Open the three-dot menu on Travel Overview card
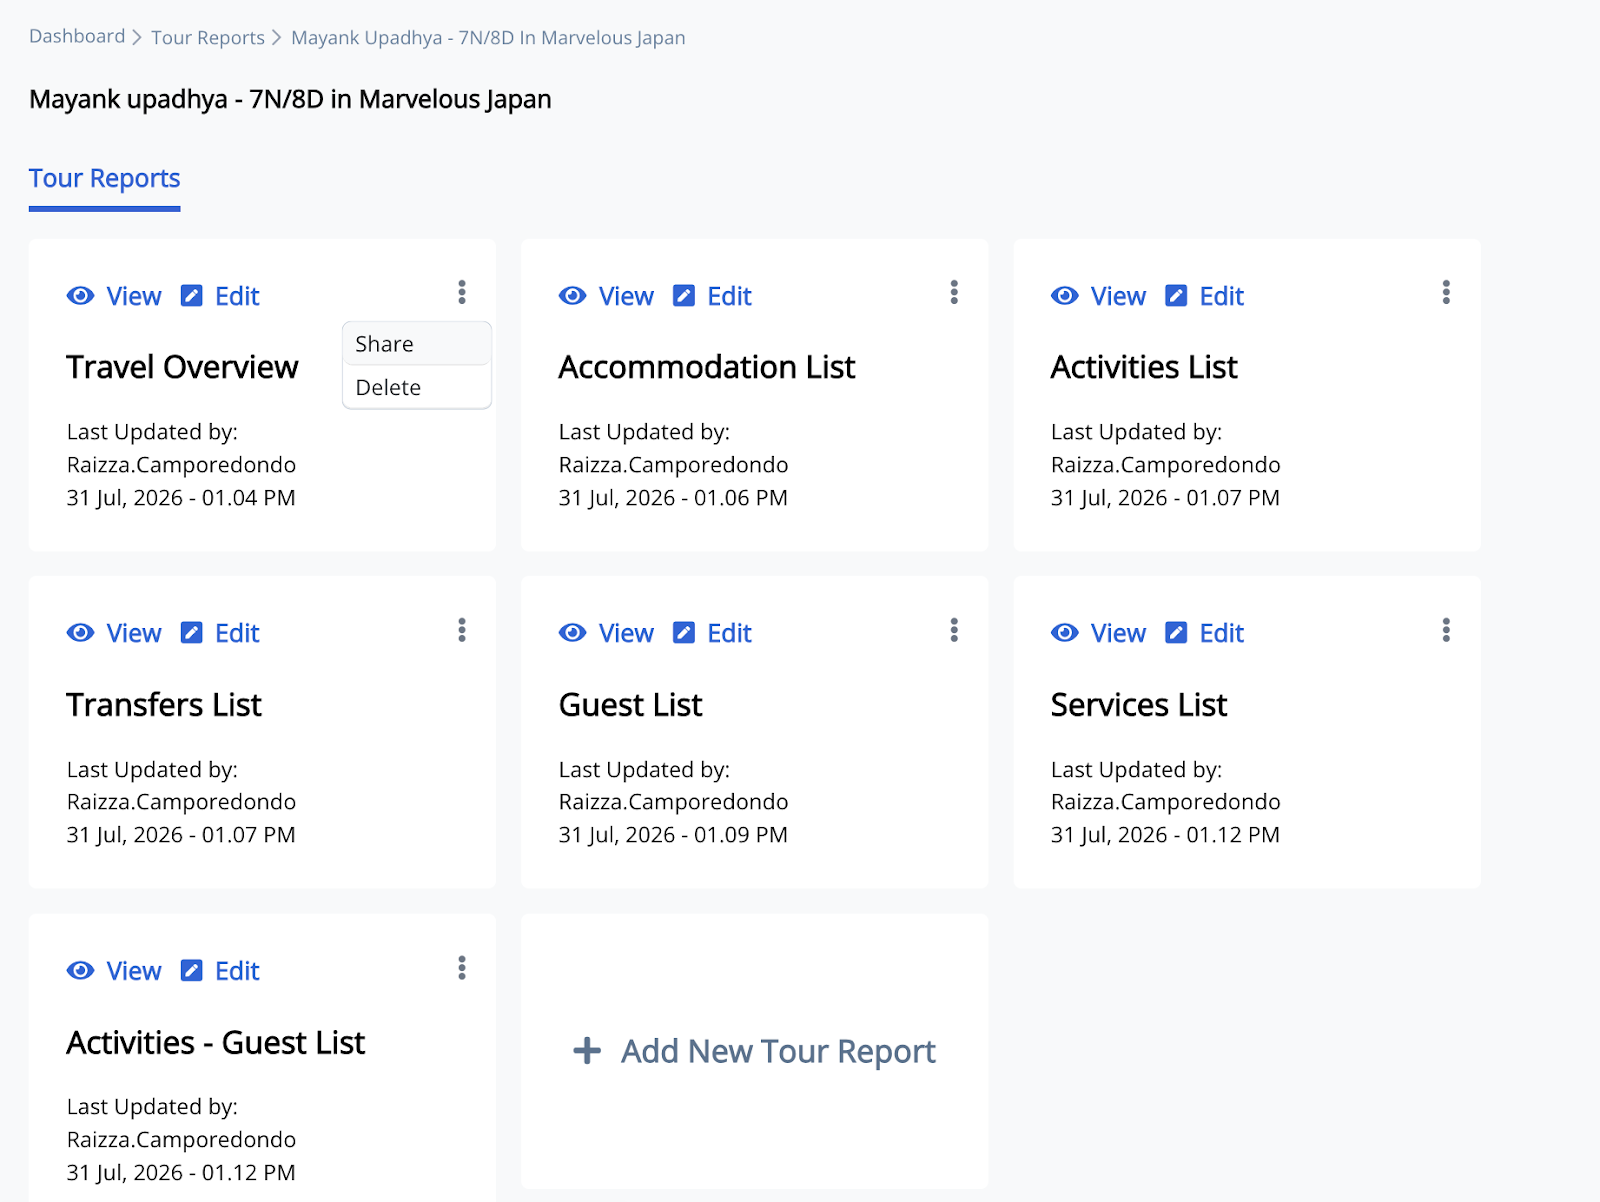The height and width of the screenshot is (1202, 1600). [x=461, y=292]
